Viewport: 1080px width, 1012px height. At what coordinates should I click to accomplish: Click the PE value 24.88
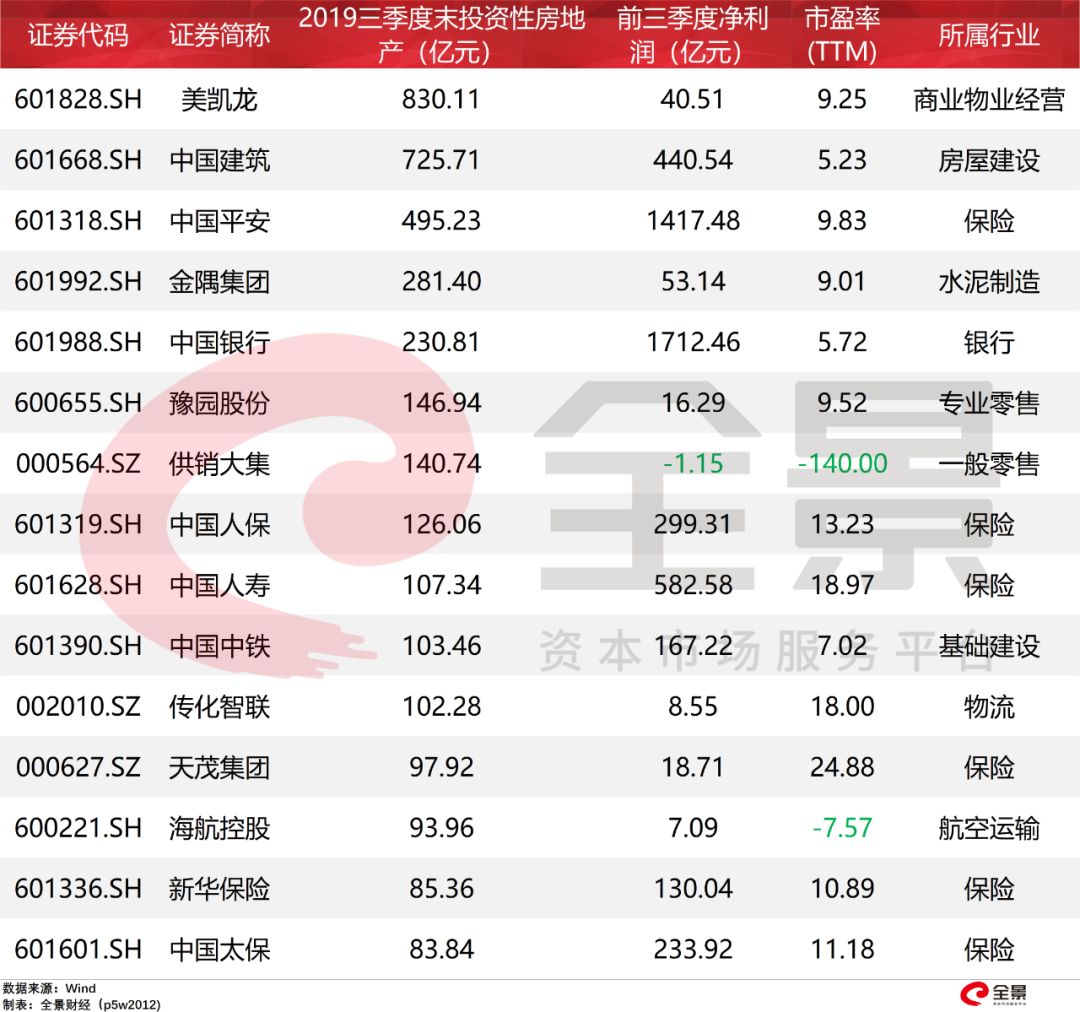tap(842, 767)
